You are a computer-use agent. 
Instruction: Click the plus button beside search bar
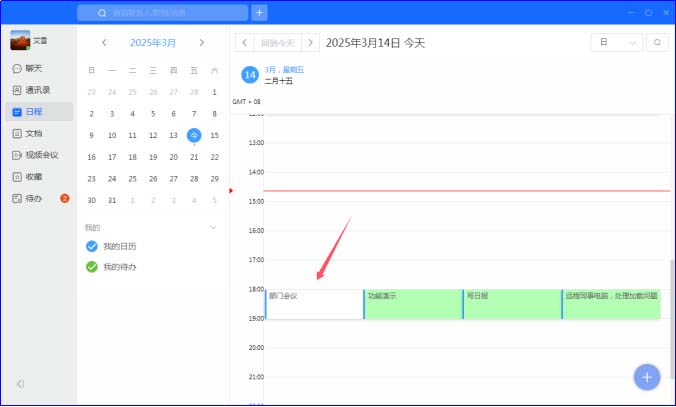(259, 13)
